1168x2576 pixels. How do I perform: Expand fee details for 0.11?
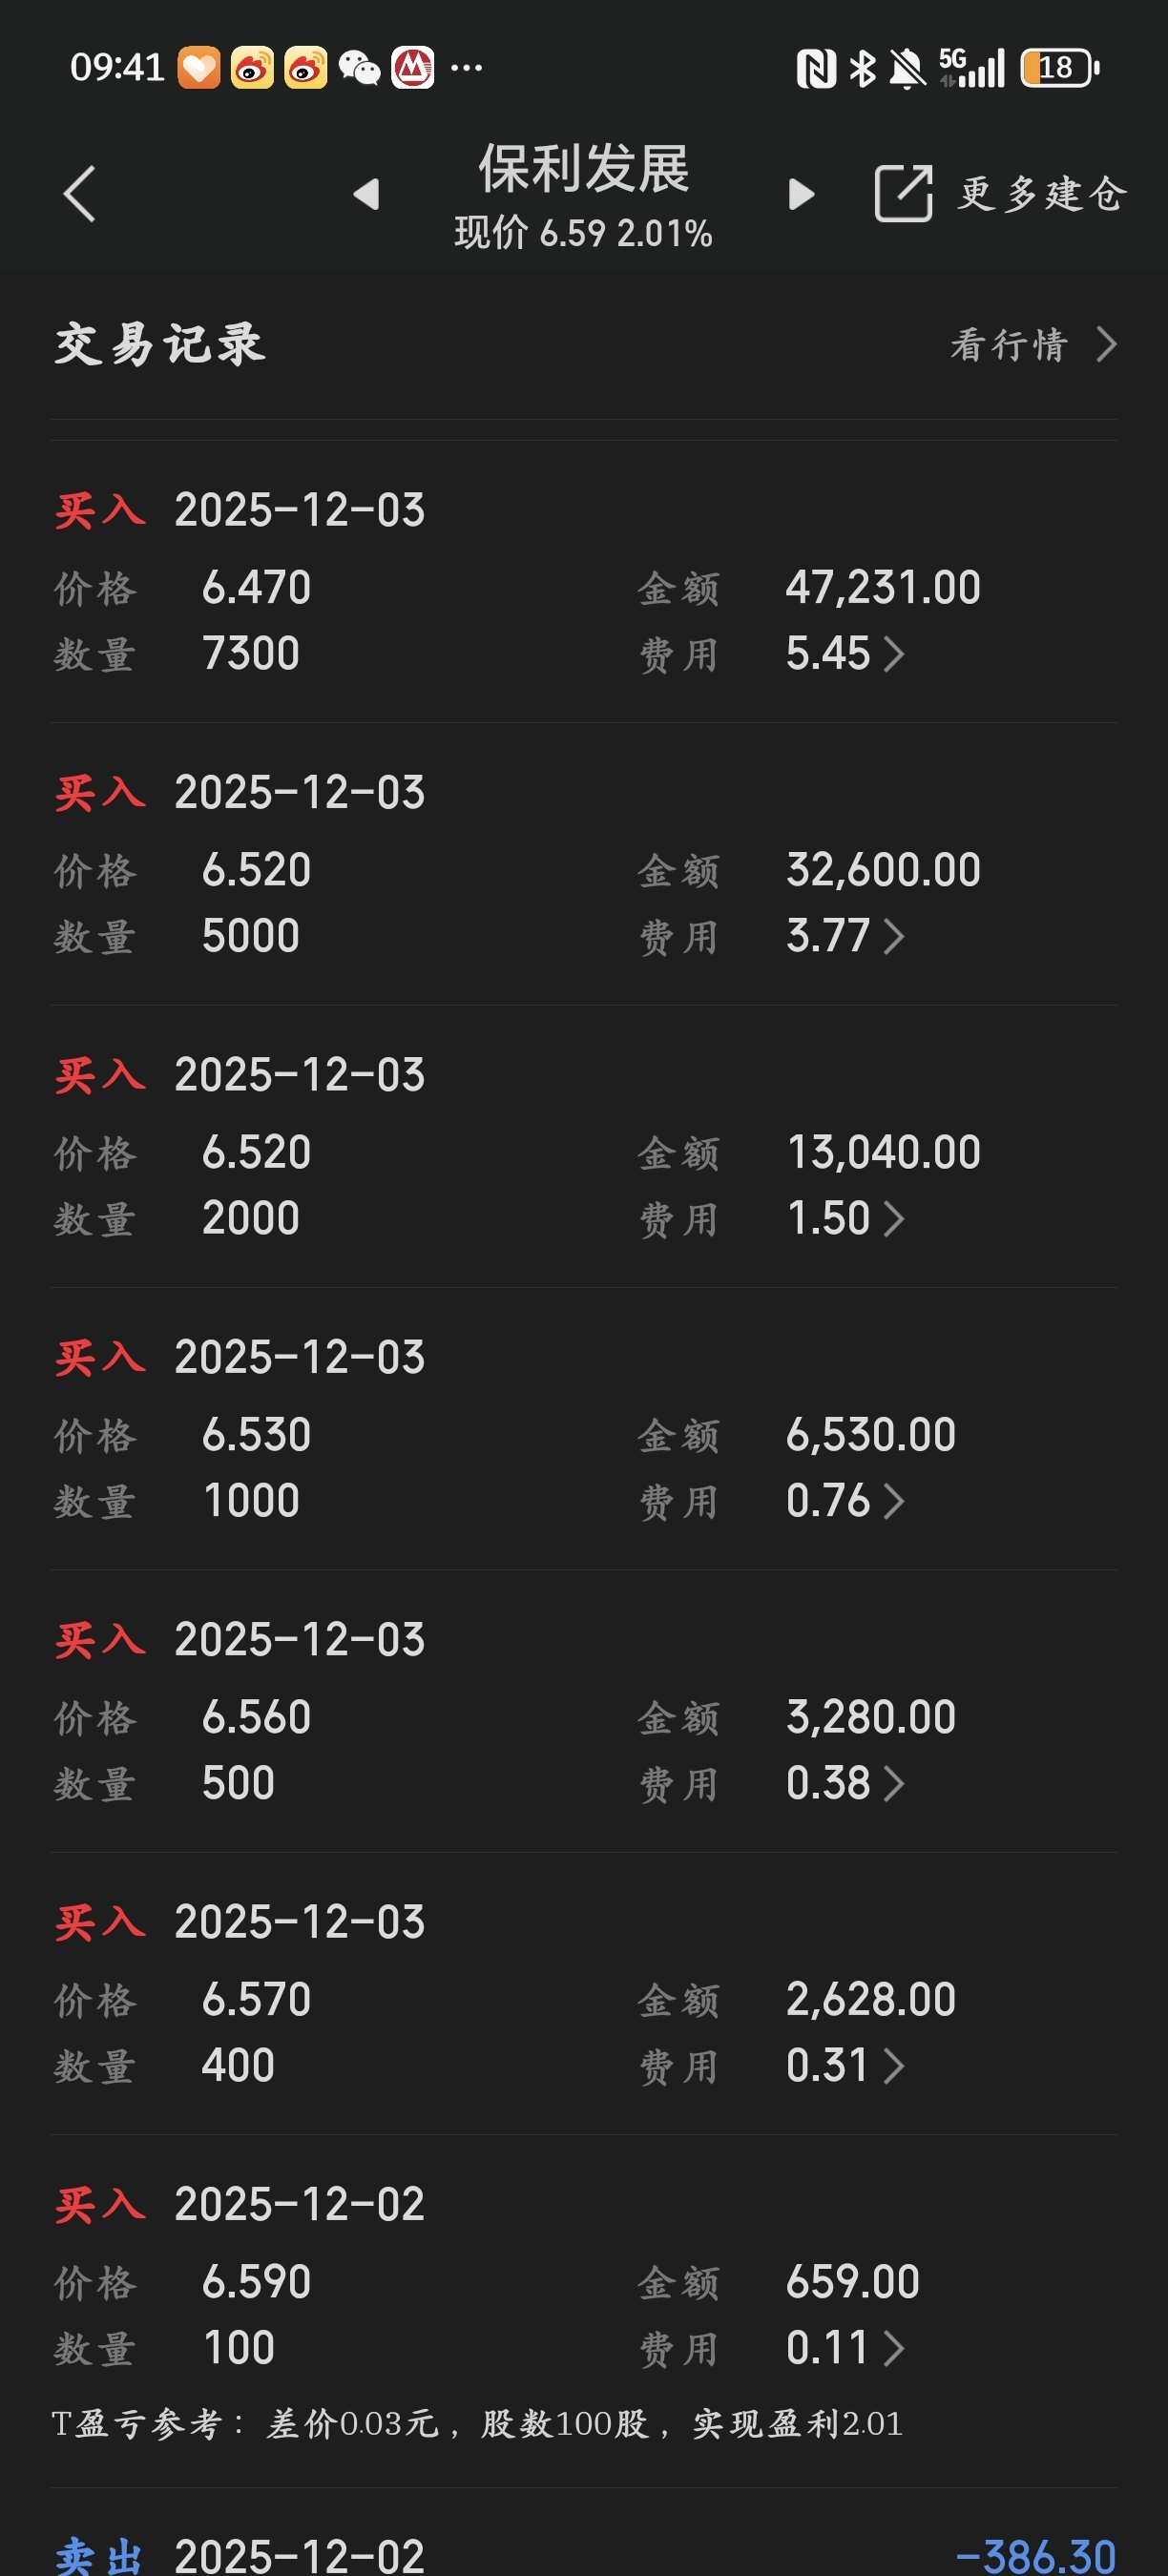(894, 2348)
